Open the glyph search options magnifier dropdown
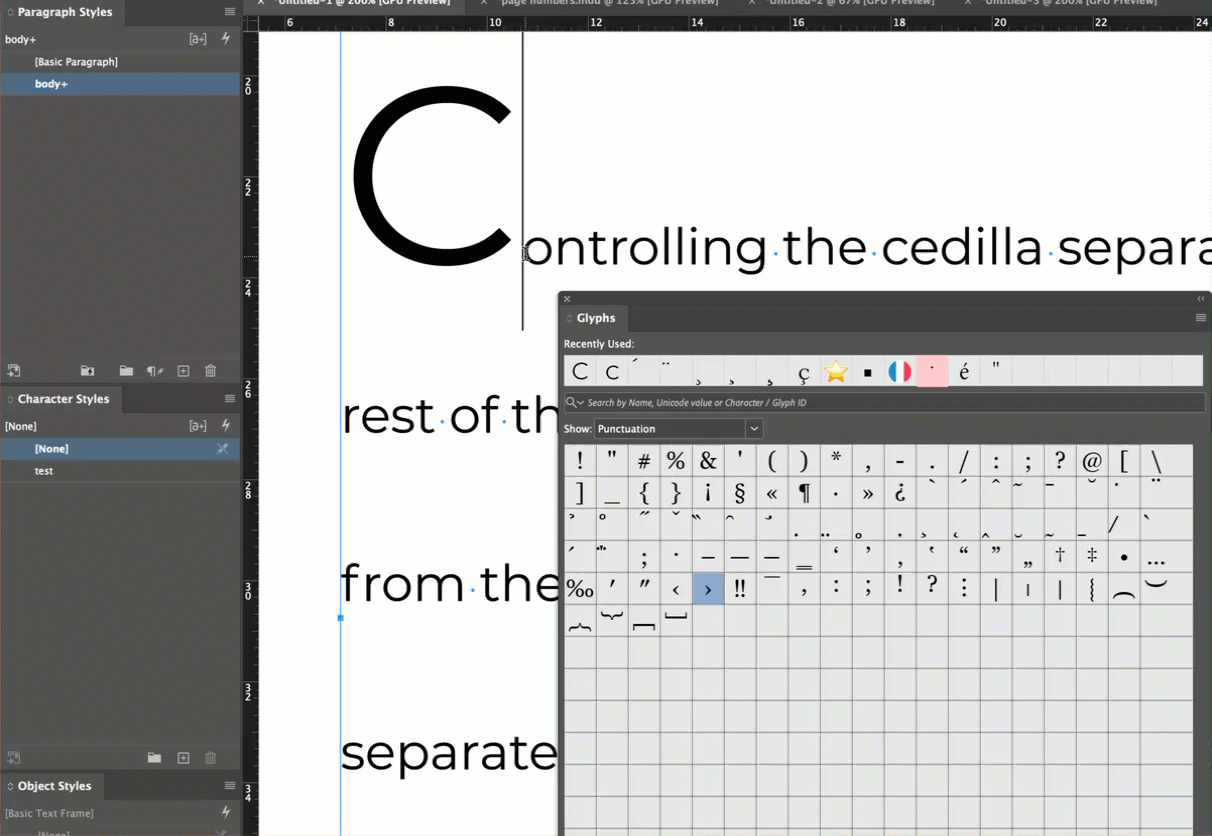 point(574,402)
